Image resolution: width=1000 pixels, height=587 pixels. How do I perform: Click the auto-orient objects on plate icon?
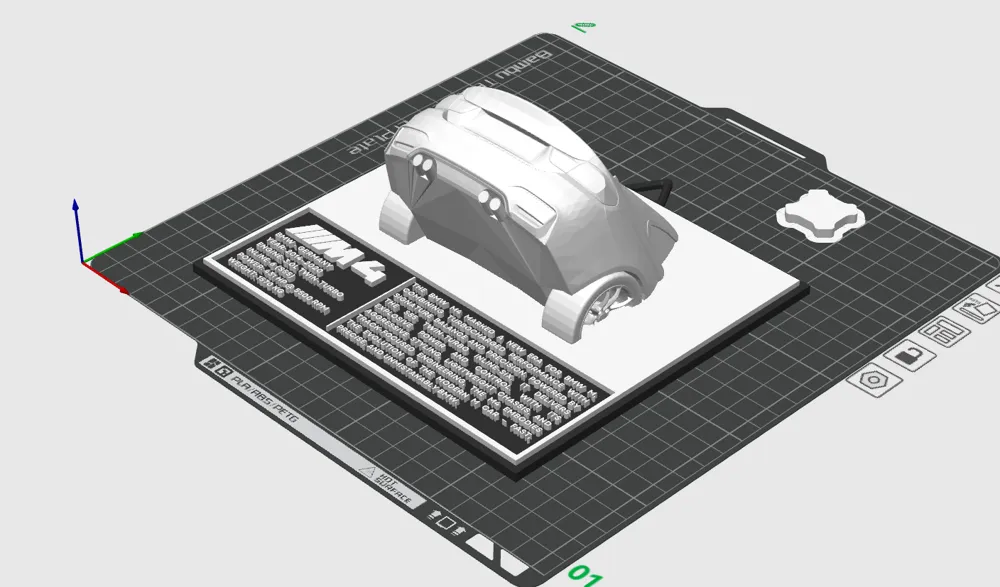point(977,309)
